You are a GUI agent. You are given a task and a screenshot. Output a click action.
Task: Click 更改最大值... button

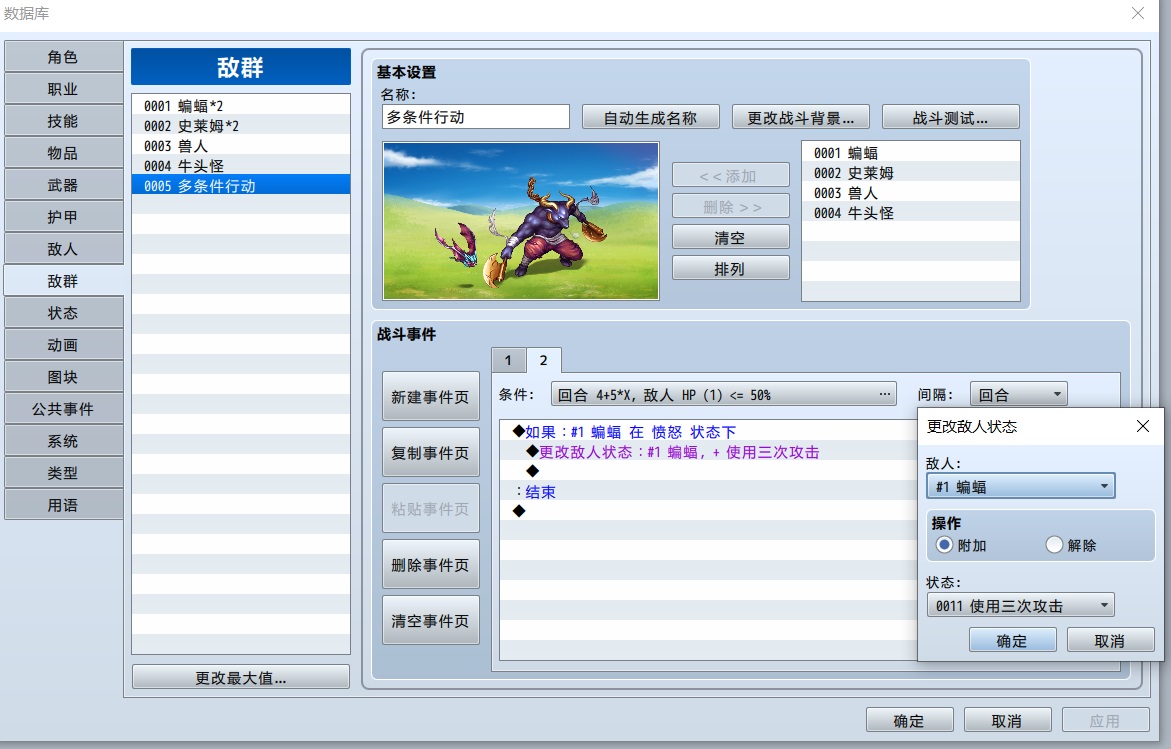point(240,677)
